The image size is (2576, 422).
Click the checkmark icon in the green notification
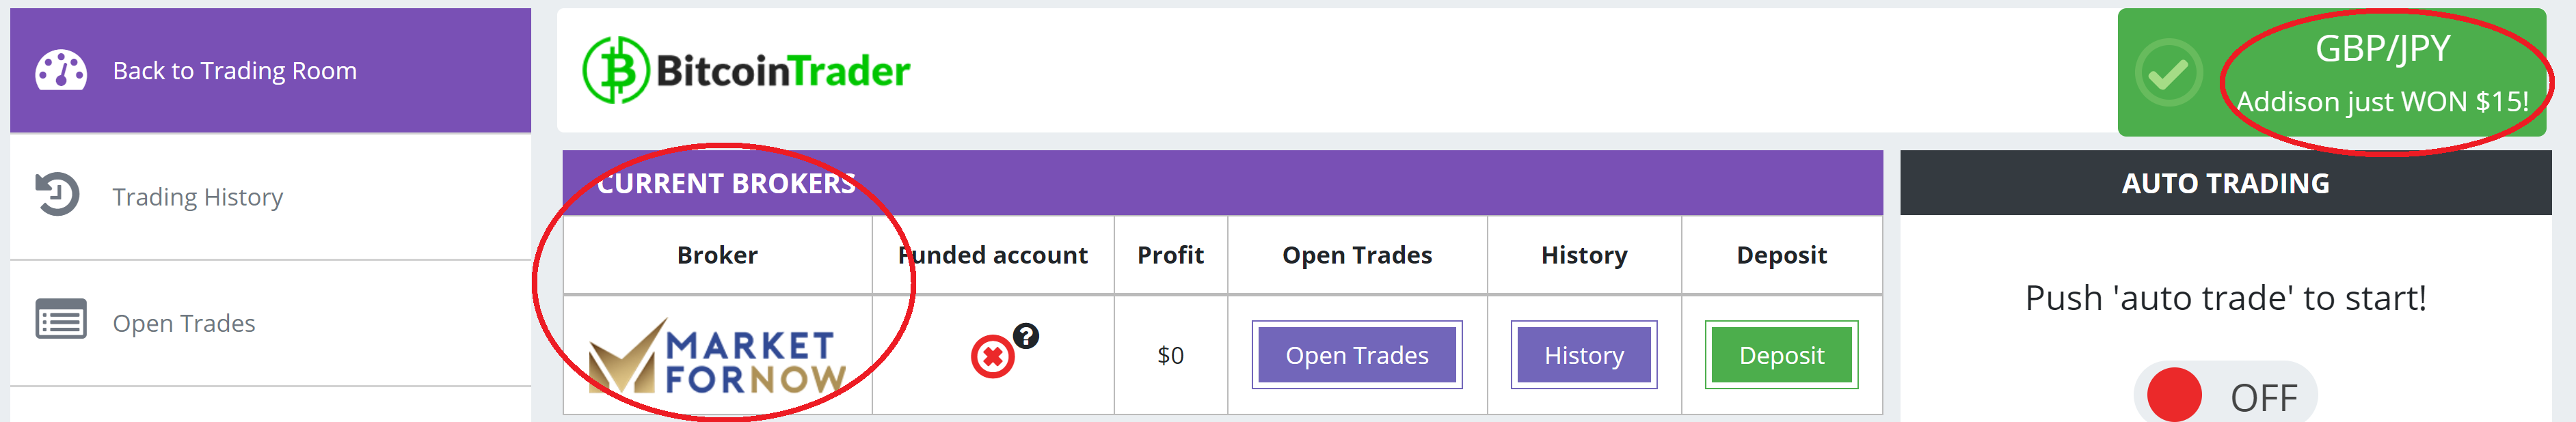2168,73
